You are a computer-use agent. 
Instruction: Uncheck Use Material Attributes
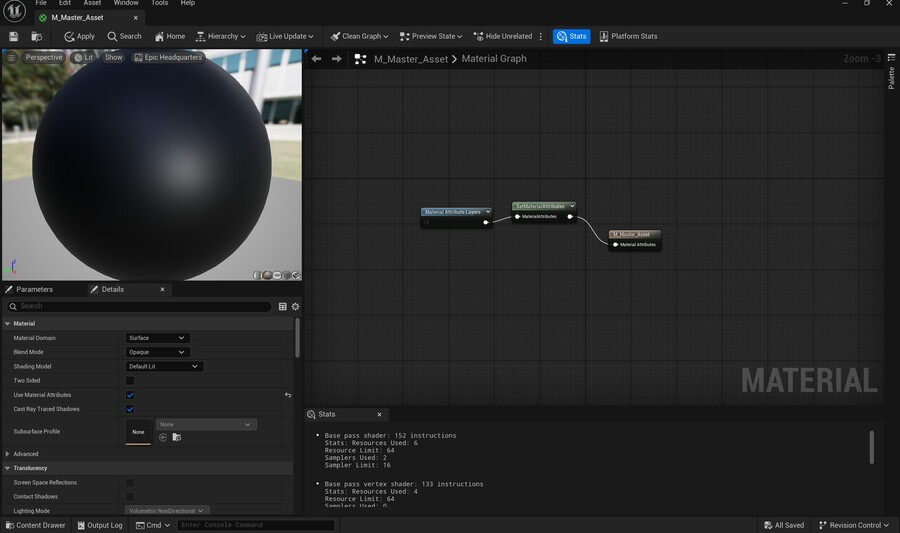pyautogui.click(x=130, y=395)
